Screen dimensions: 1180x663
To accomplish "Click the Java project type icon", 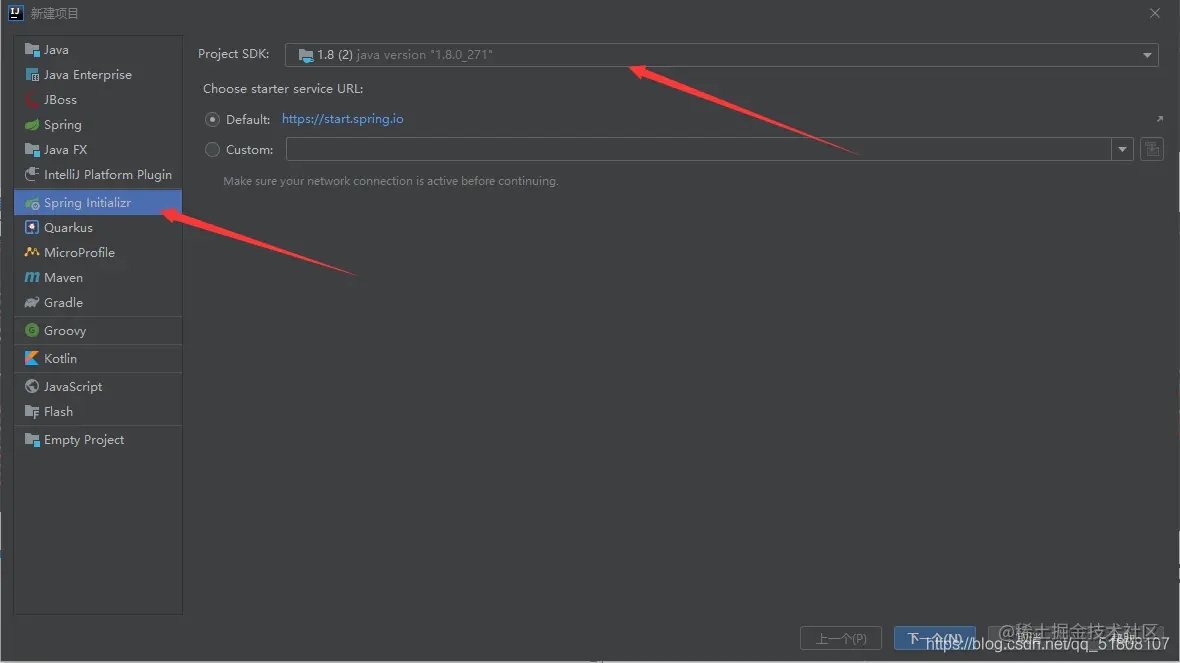I will (x=32, y=50).
